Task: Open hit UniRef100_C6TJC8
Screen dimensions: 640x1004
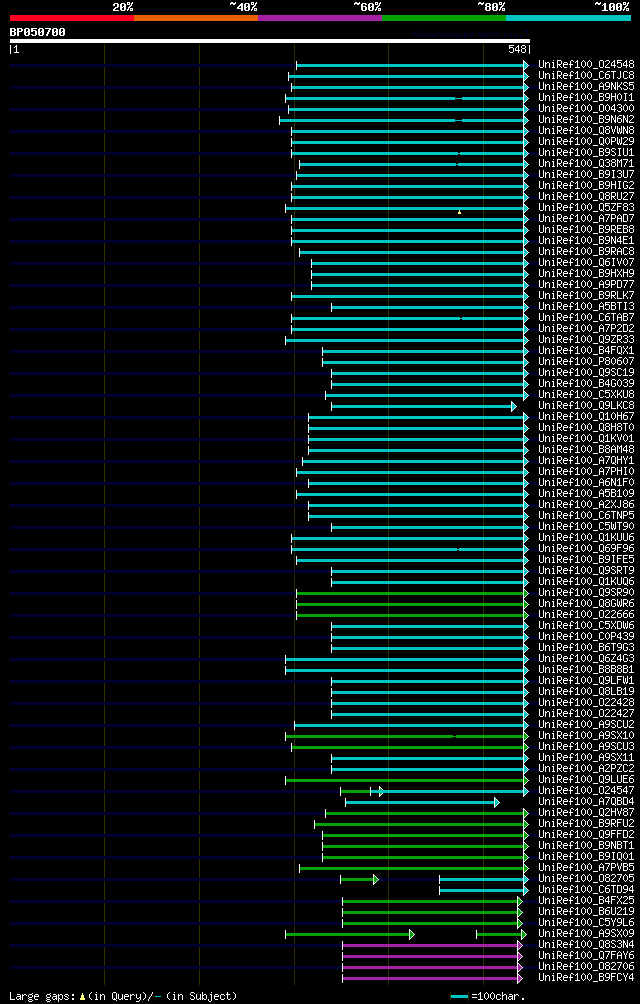Action: tap(586, 76)
